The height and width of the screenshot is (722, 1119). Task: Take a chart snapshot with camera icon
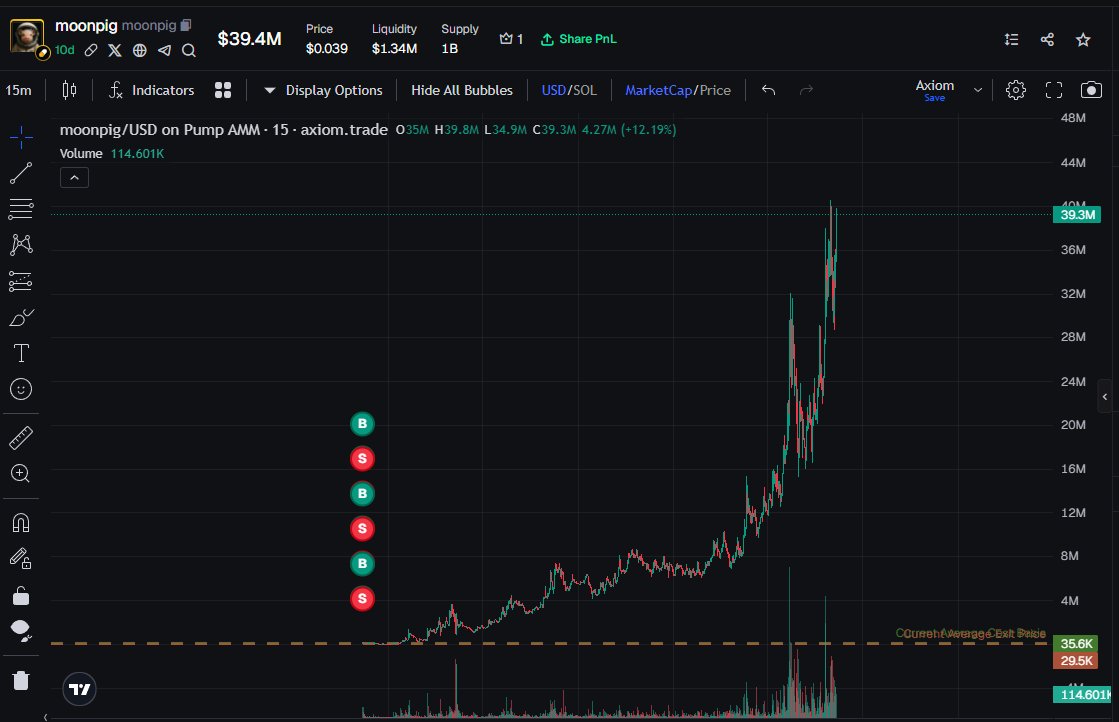coord(1090,90)
